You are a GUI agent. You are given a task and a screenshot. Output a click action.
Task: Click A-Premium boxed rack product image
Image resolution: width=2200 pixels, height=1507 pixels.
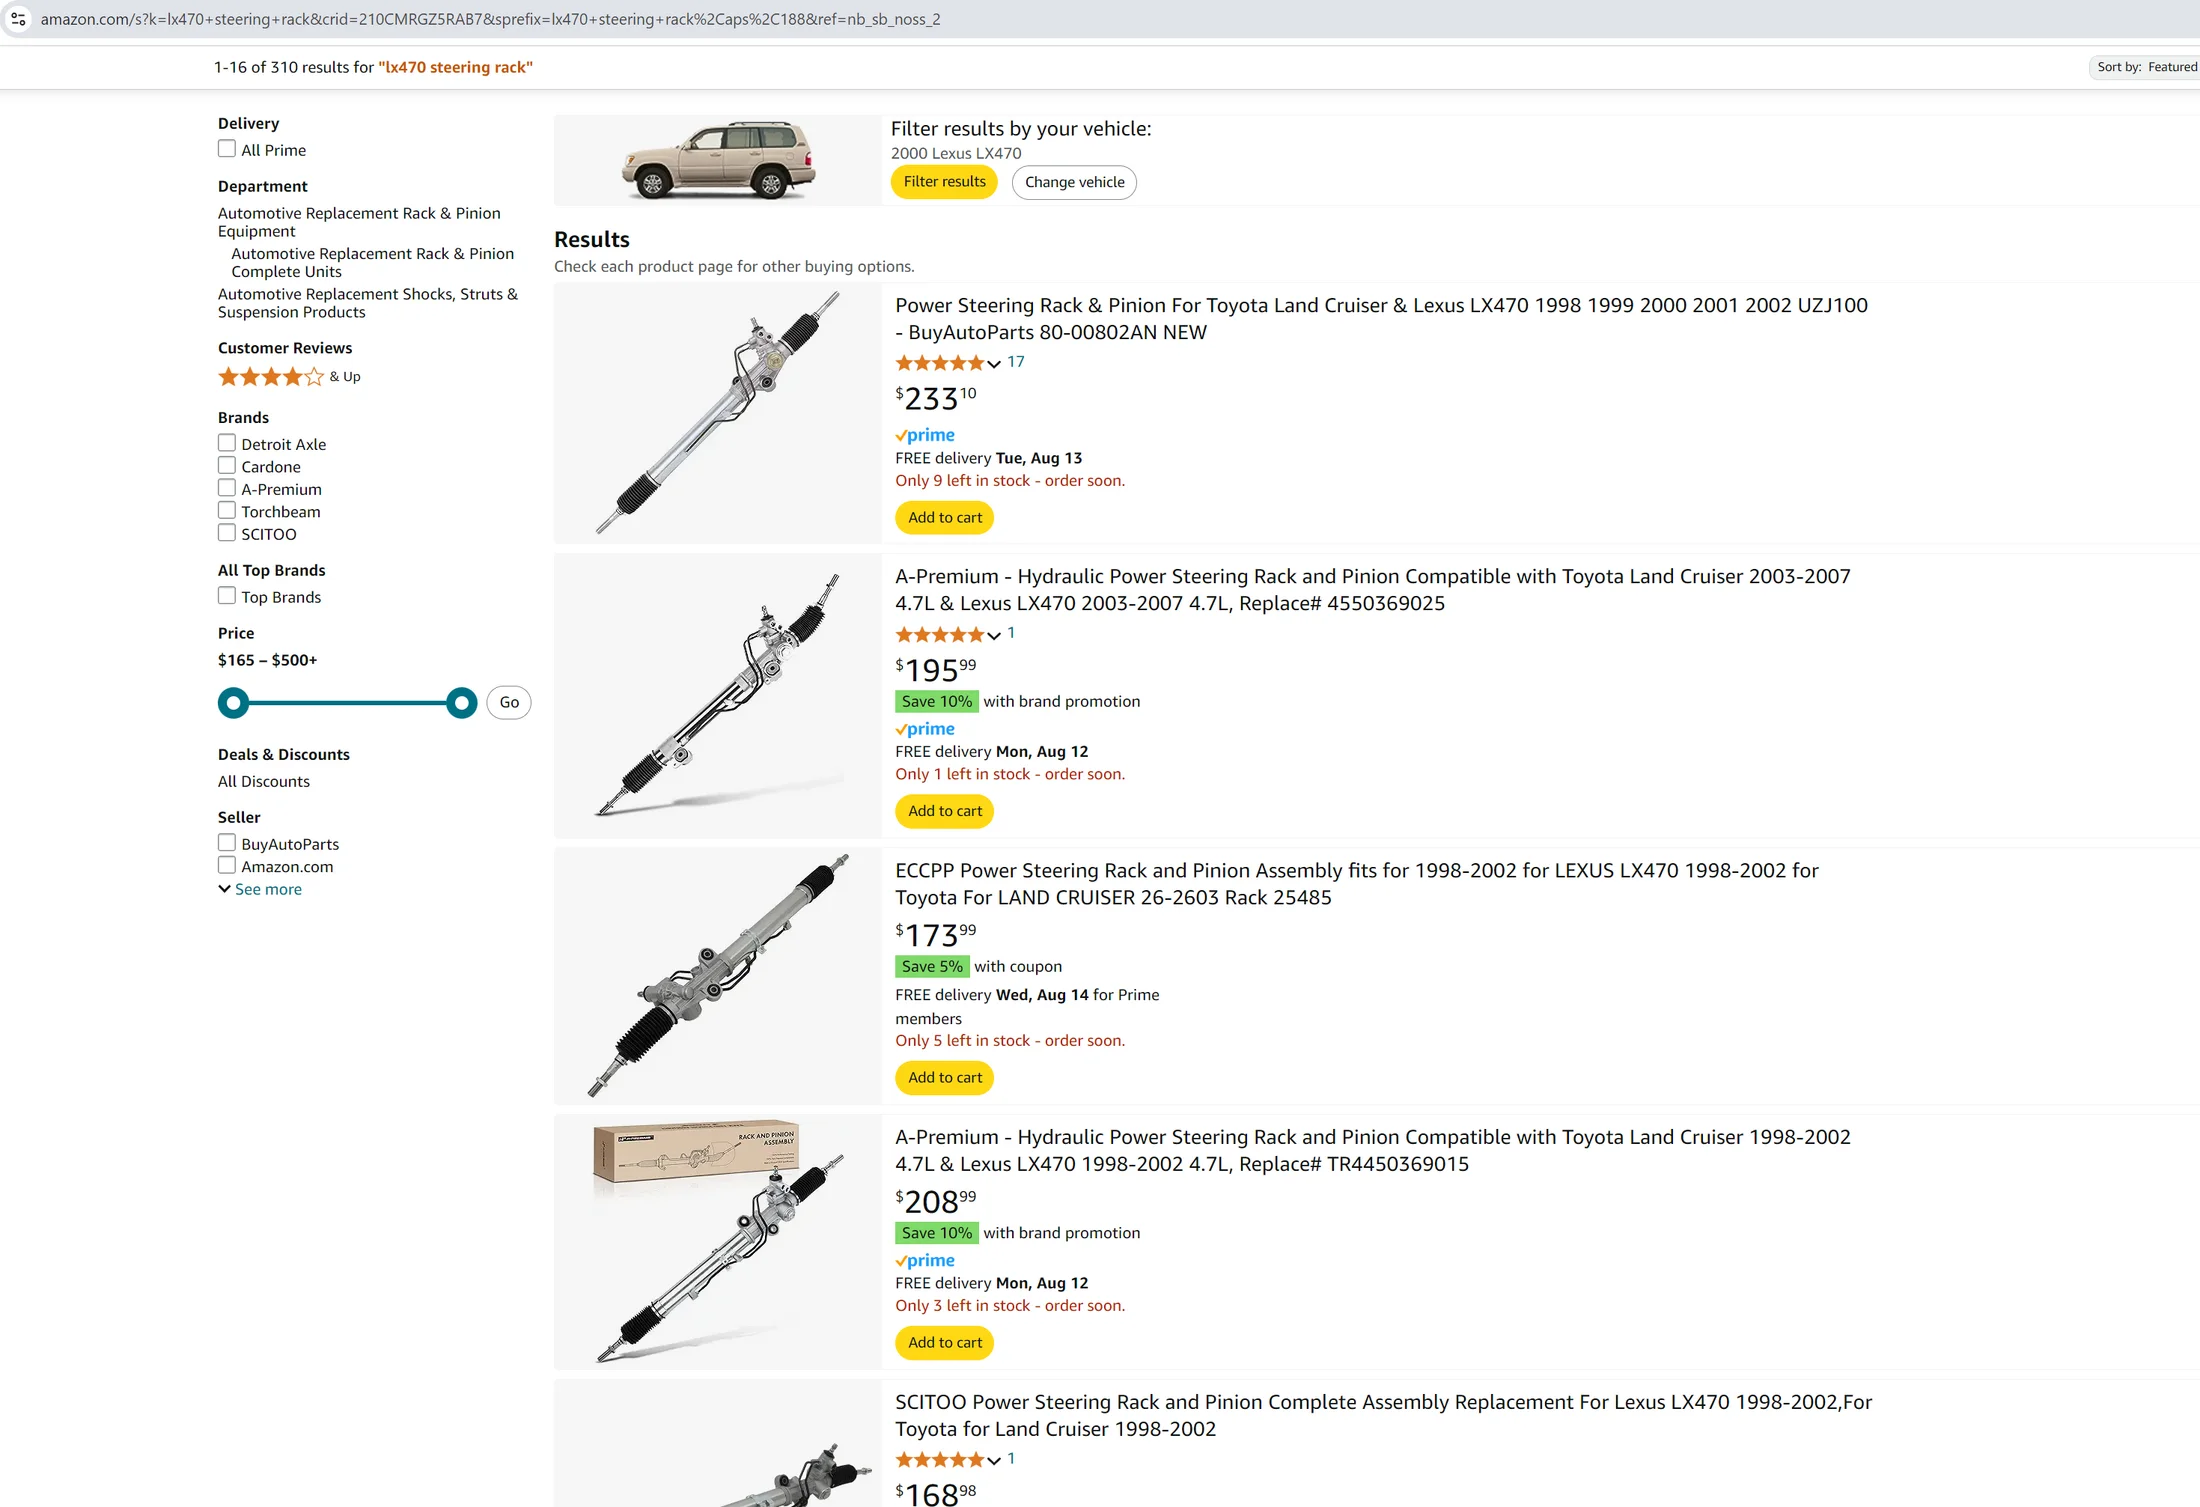[x=718, y=1243]
